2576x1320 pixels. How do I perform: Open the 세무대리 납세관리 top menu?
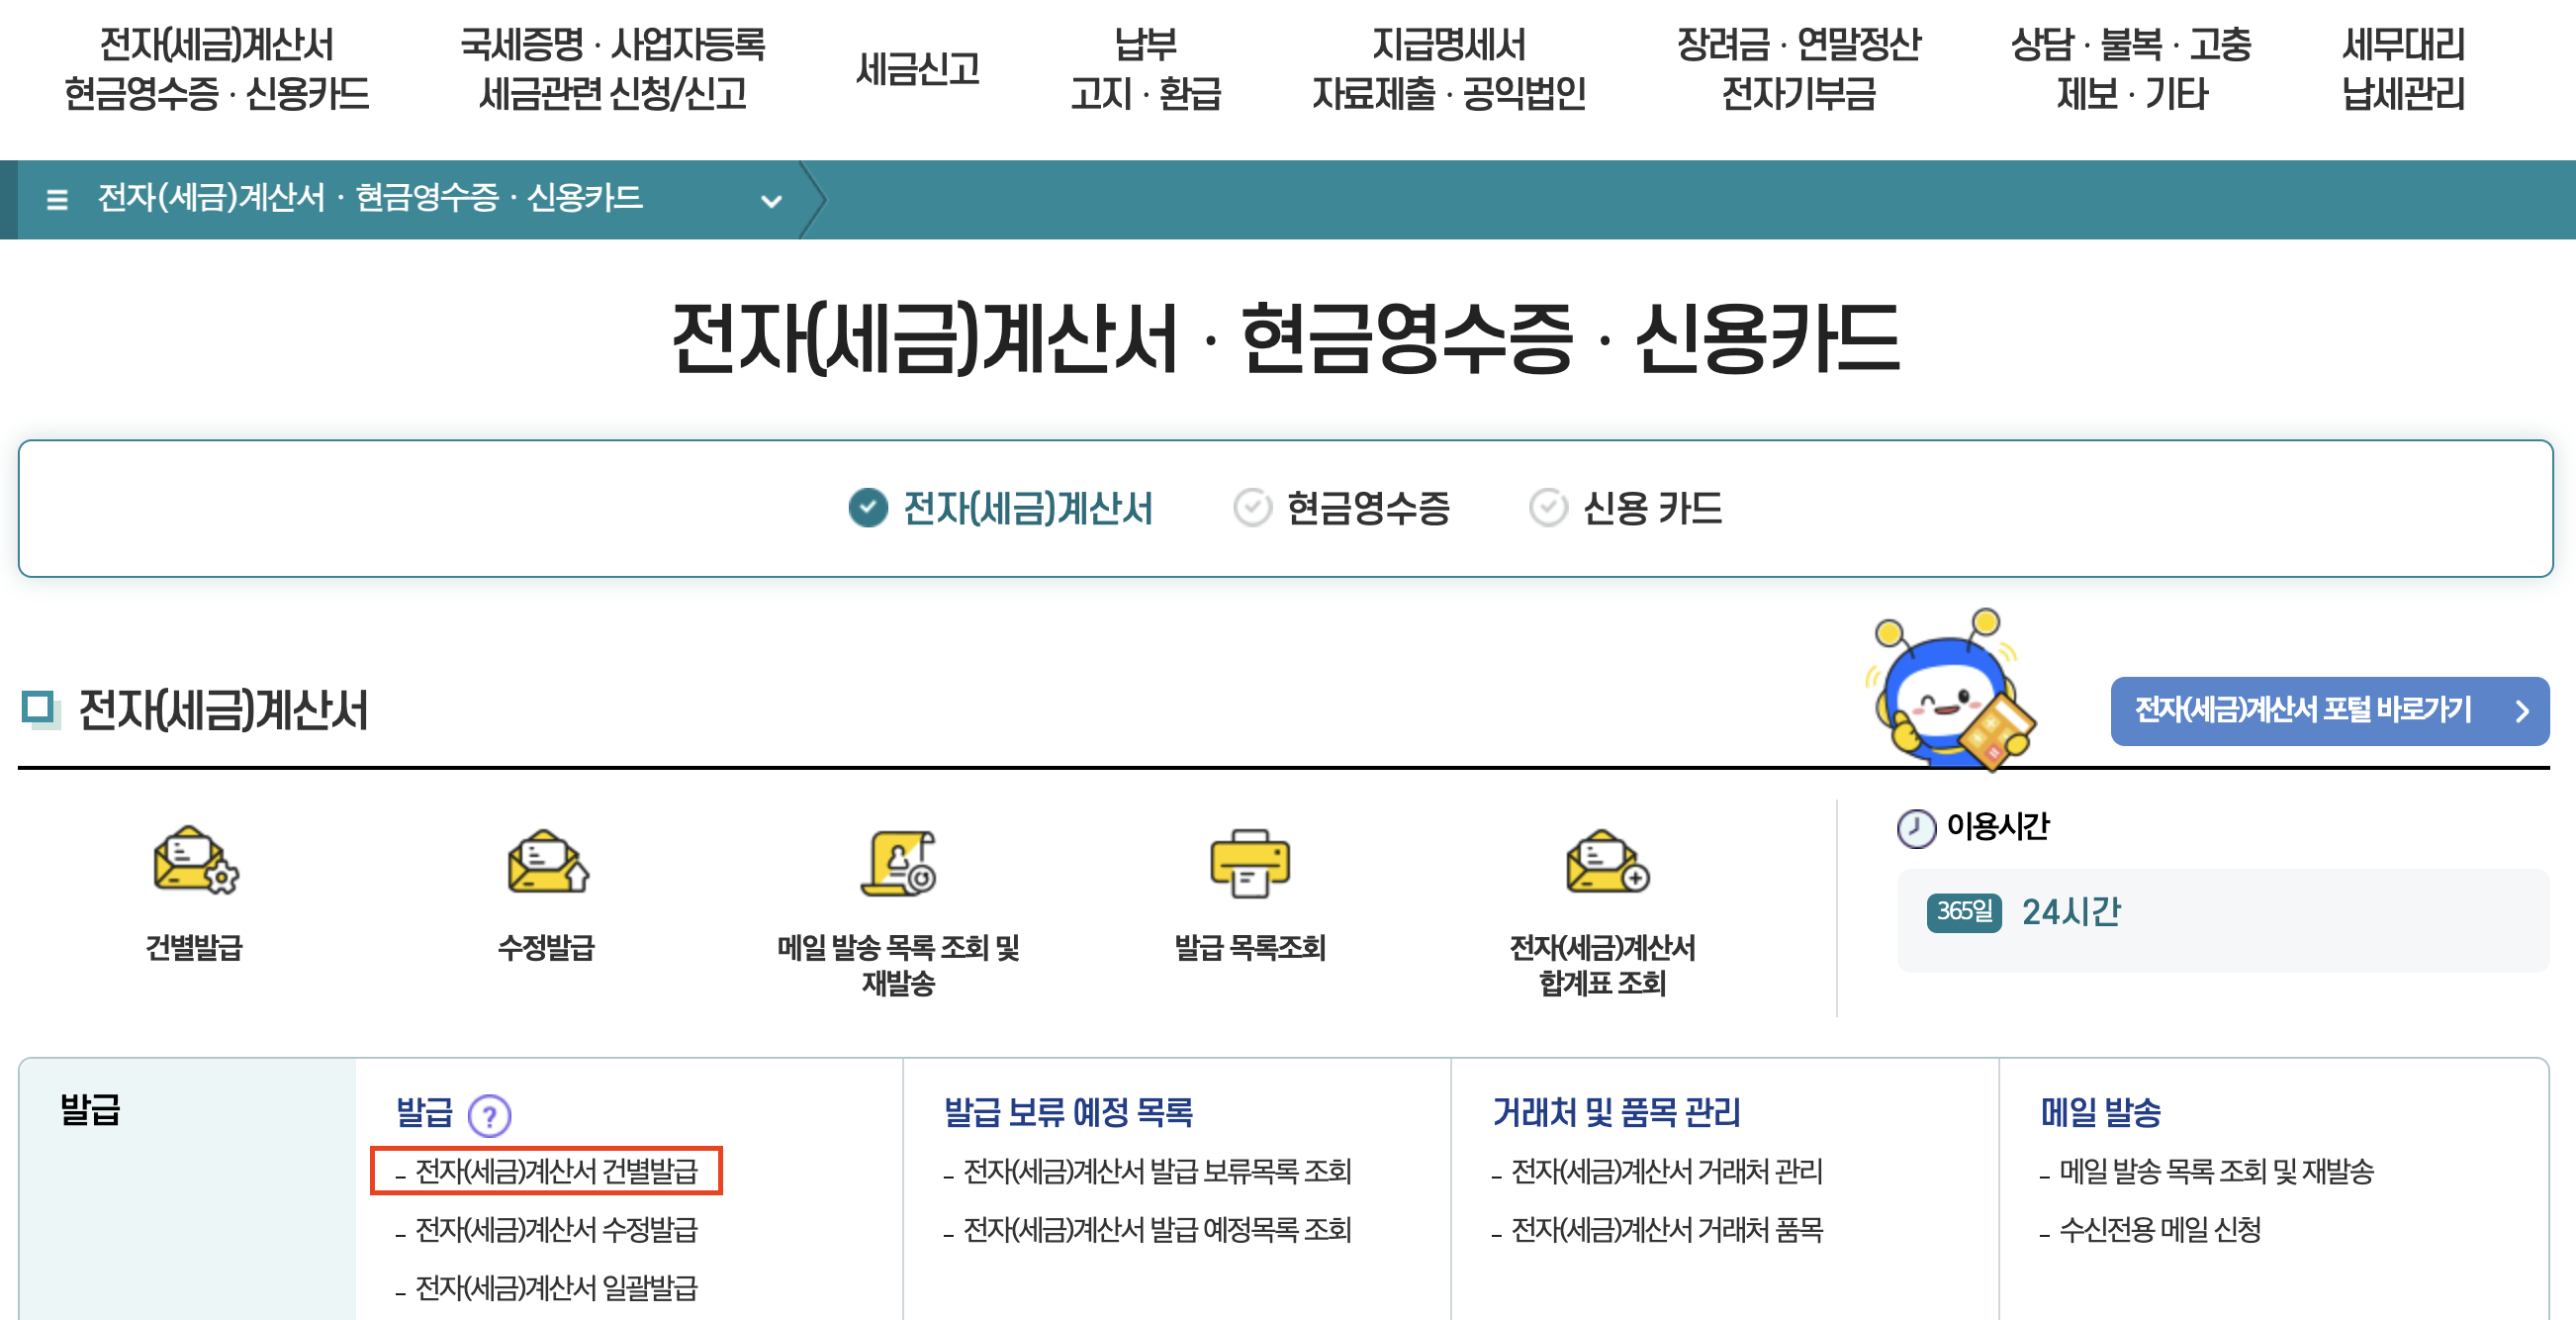2402,69
